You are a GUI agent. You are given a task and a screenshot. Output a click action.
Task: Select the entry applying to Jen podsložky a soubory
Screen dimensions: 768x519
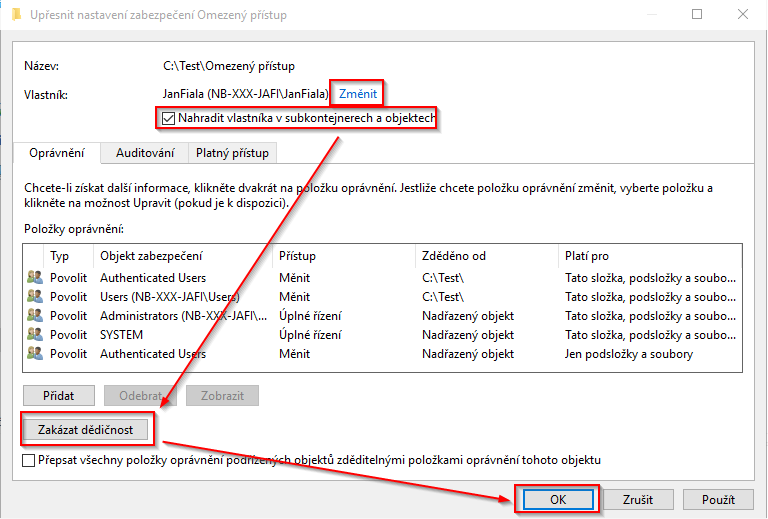(x=382, y=354)
